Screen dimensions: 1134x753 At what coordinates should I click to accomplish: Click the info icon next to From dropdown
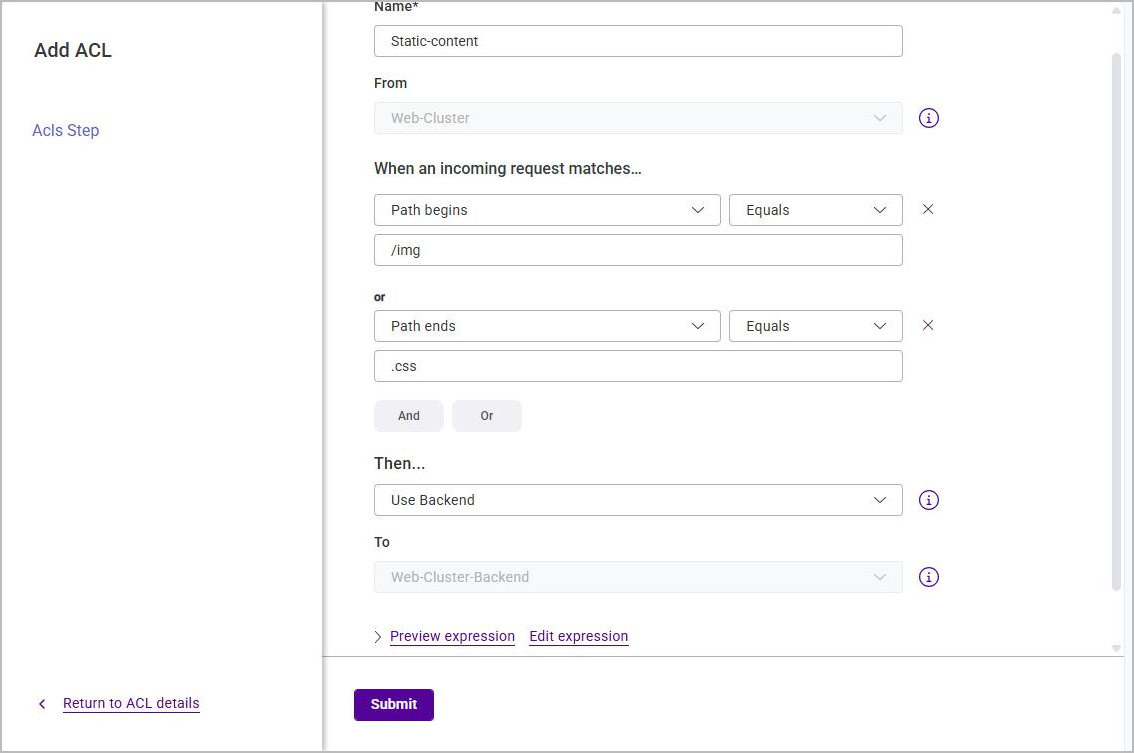pyautogui.click(x=929, y=118)
